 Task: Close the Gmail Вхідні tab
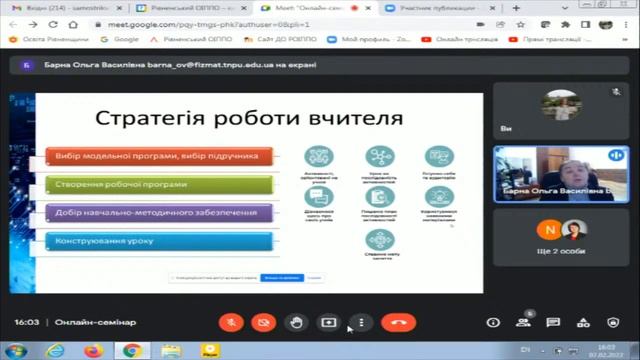(119, 8)
